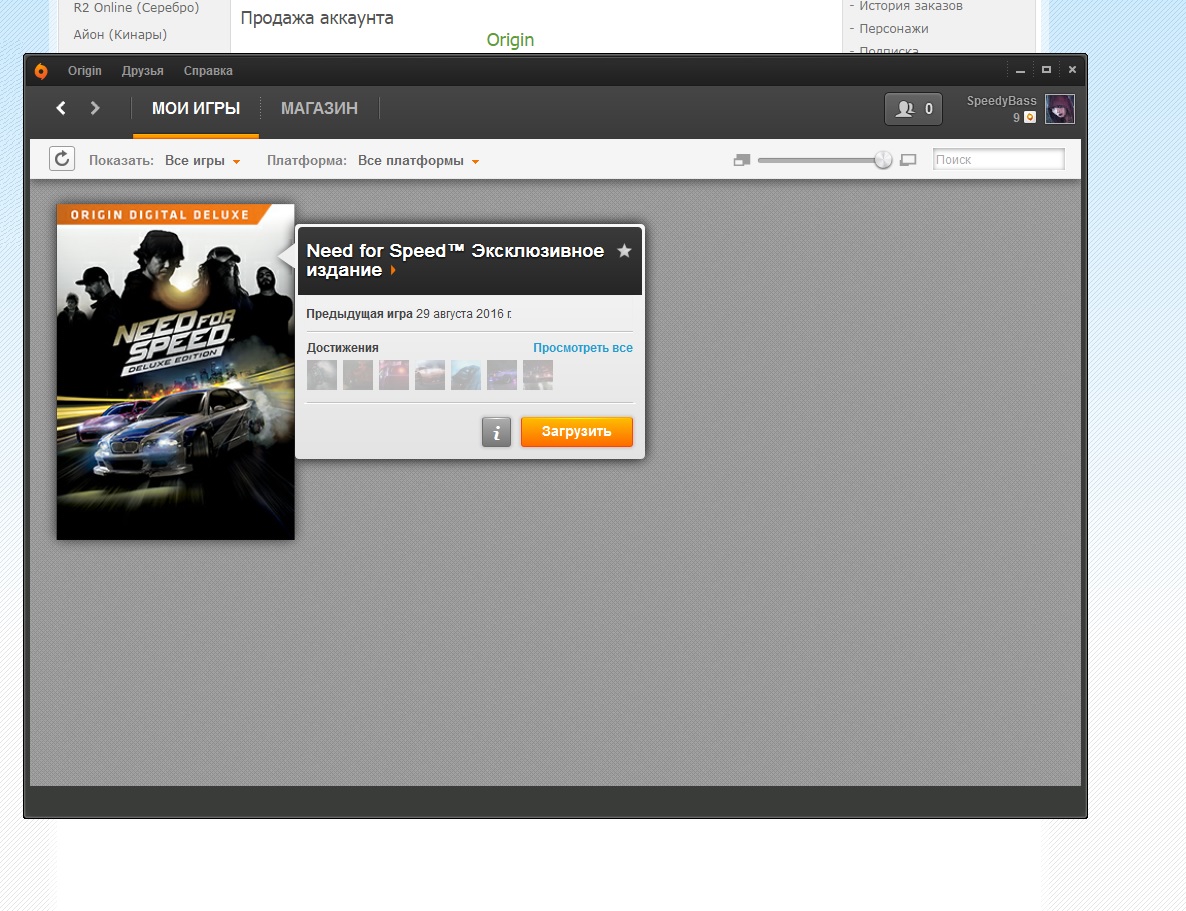Switch to the МАГАЗИН tab

(319, 108)
